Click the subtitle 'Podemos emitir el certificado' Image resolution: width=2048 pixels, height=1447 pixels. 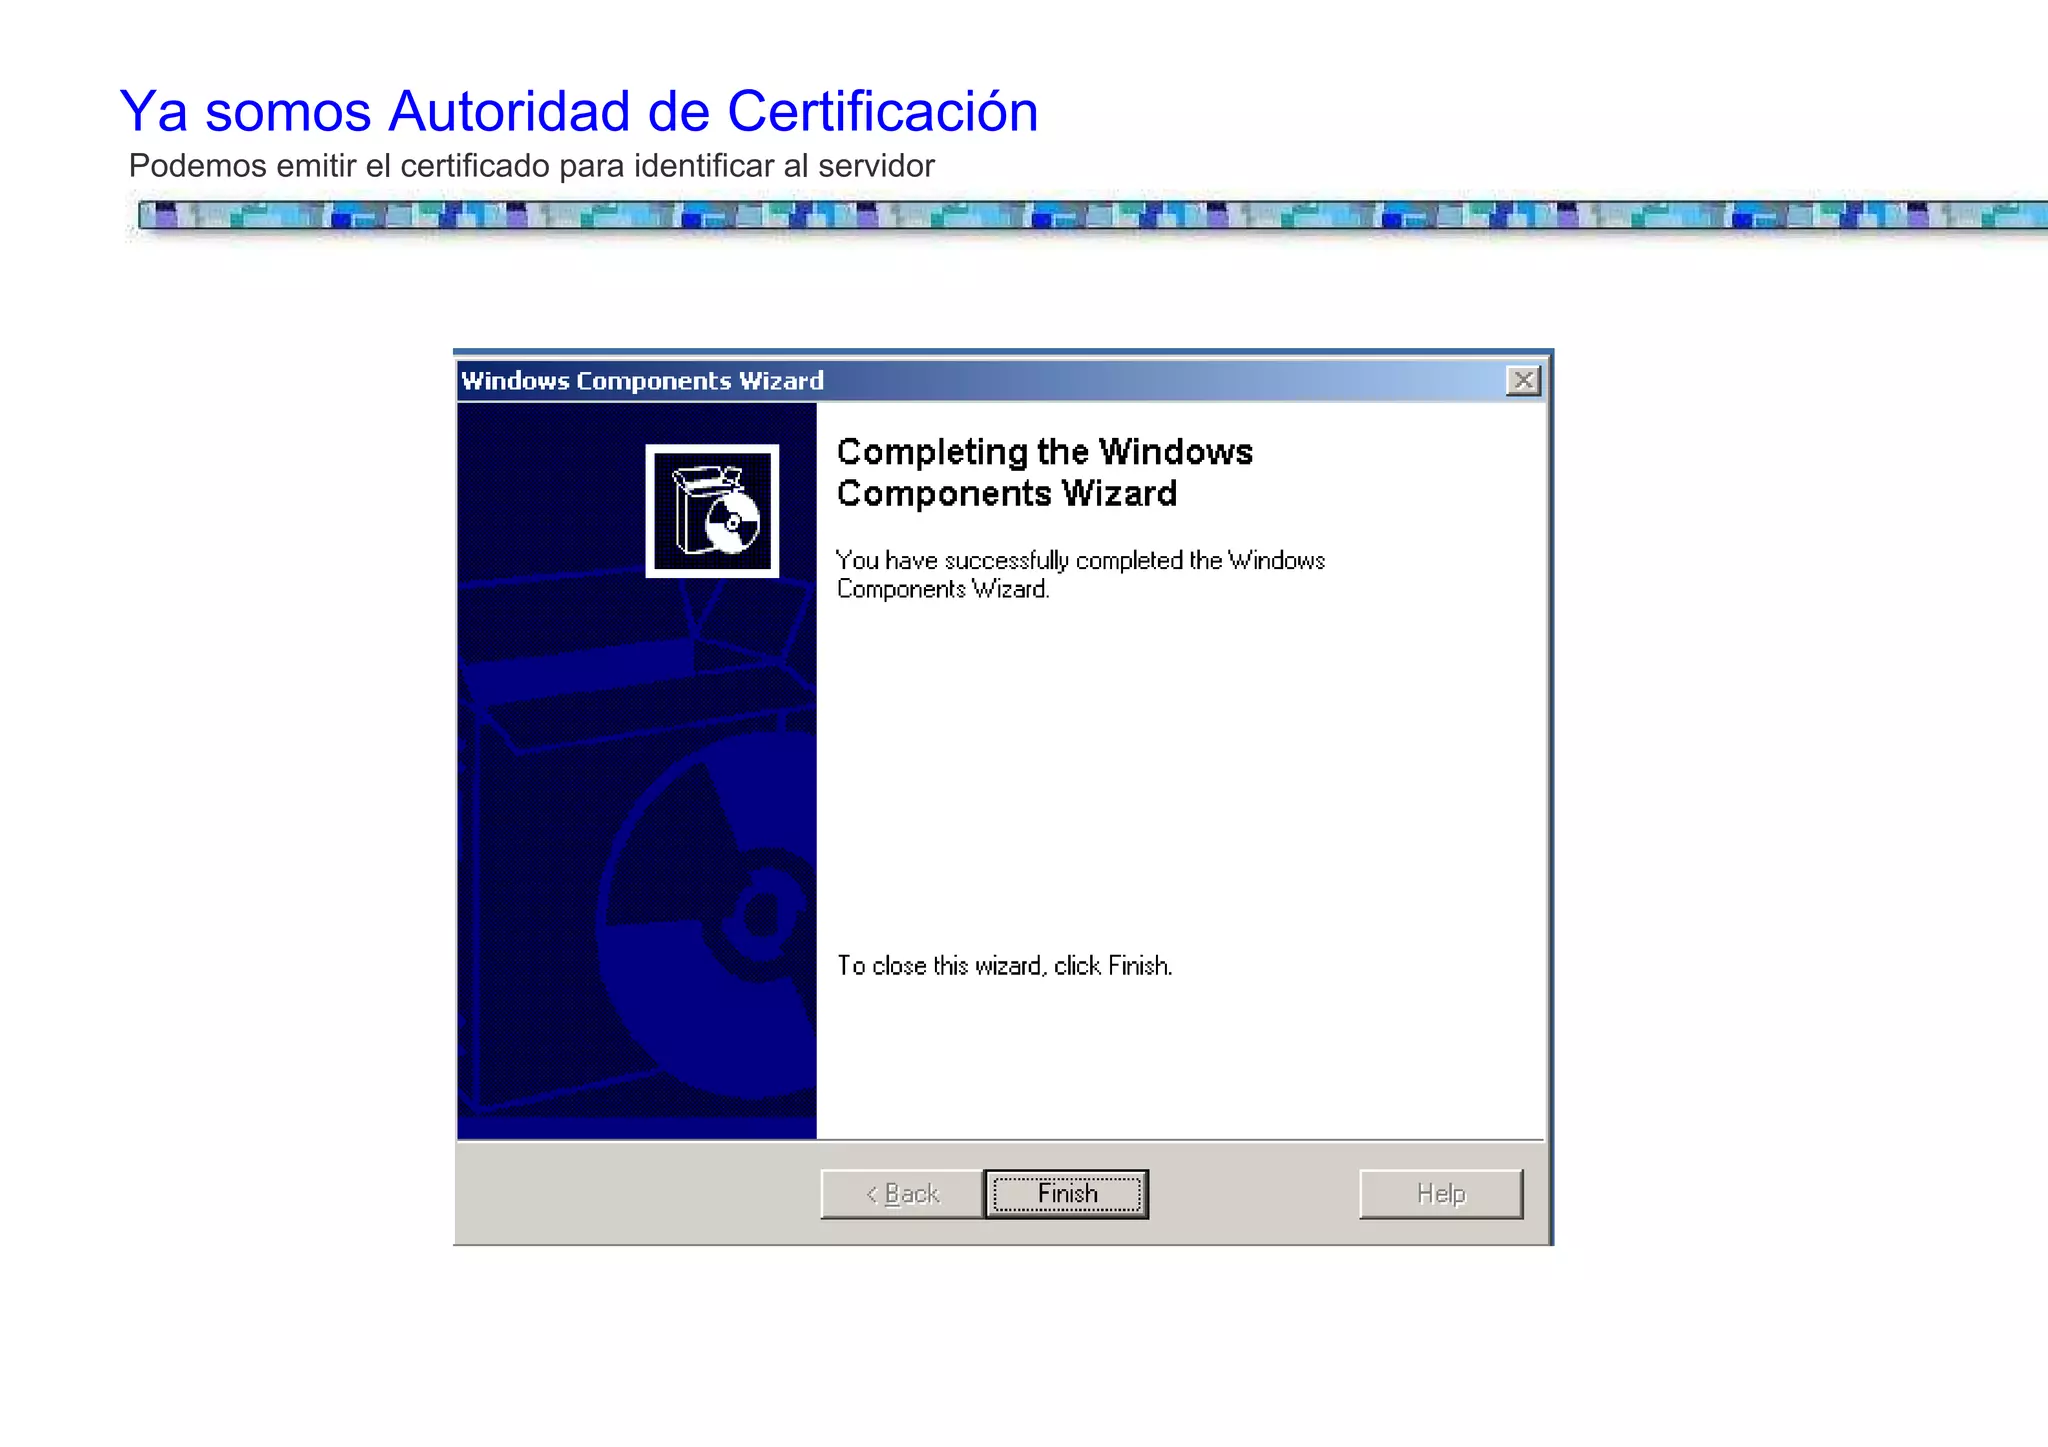[x=340, y=166]
